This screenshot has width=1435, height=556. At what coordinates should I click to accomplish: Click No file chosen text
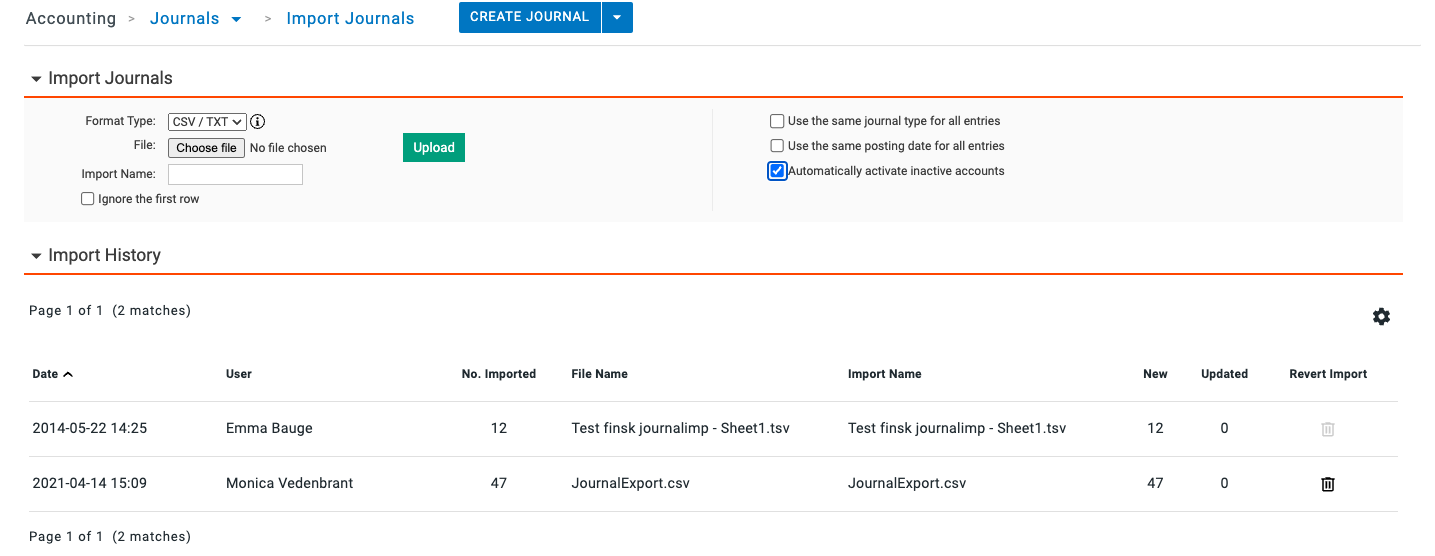[288, 148]
